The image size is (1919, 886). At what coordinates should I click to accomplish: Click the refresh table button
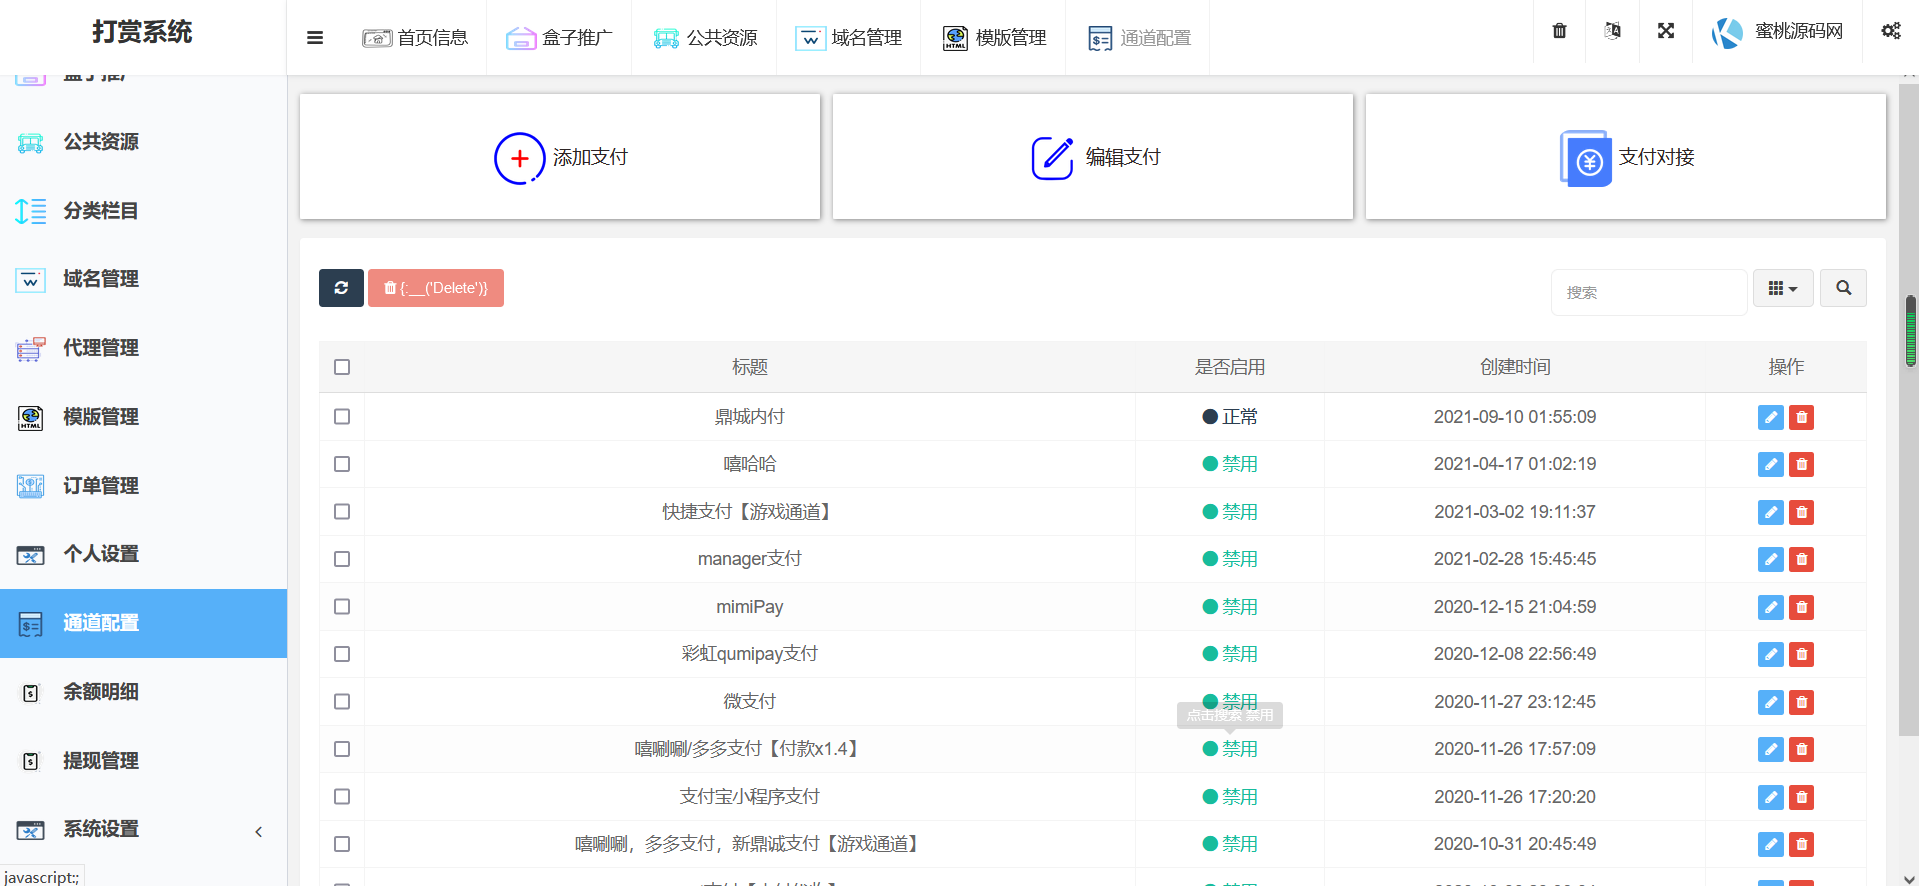[341, 288]
